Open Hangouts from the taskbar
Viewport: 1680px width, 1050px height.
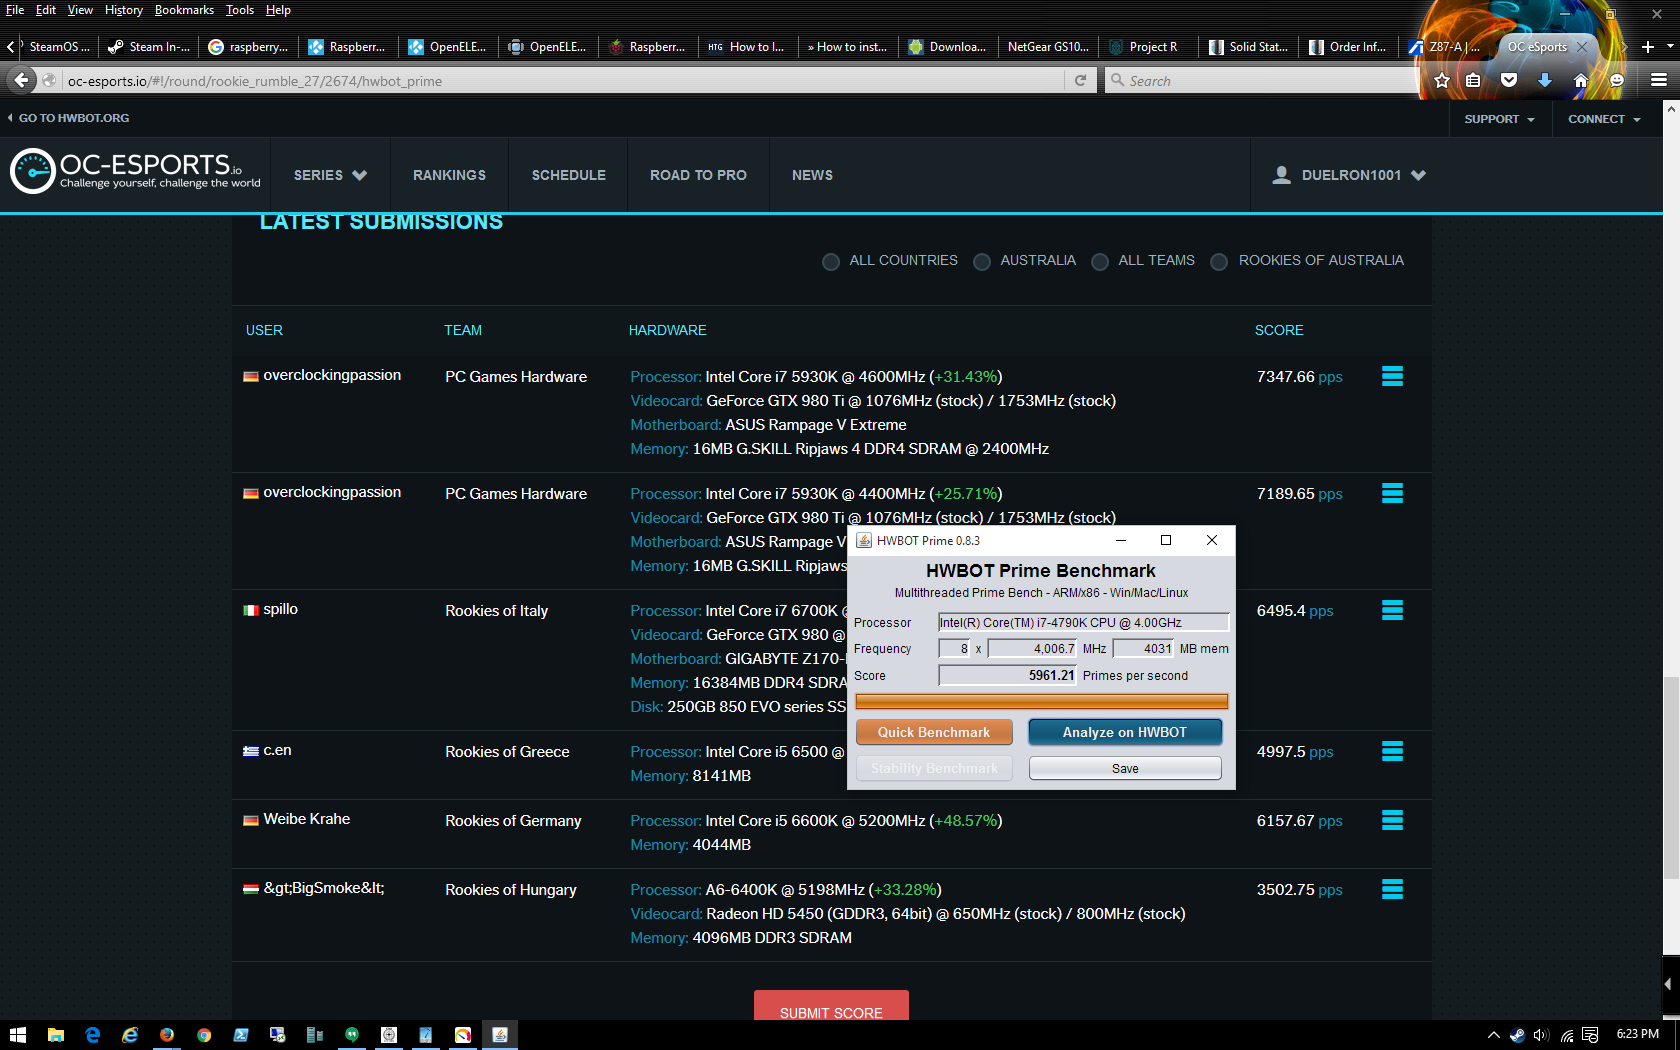(352, 1035)
